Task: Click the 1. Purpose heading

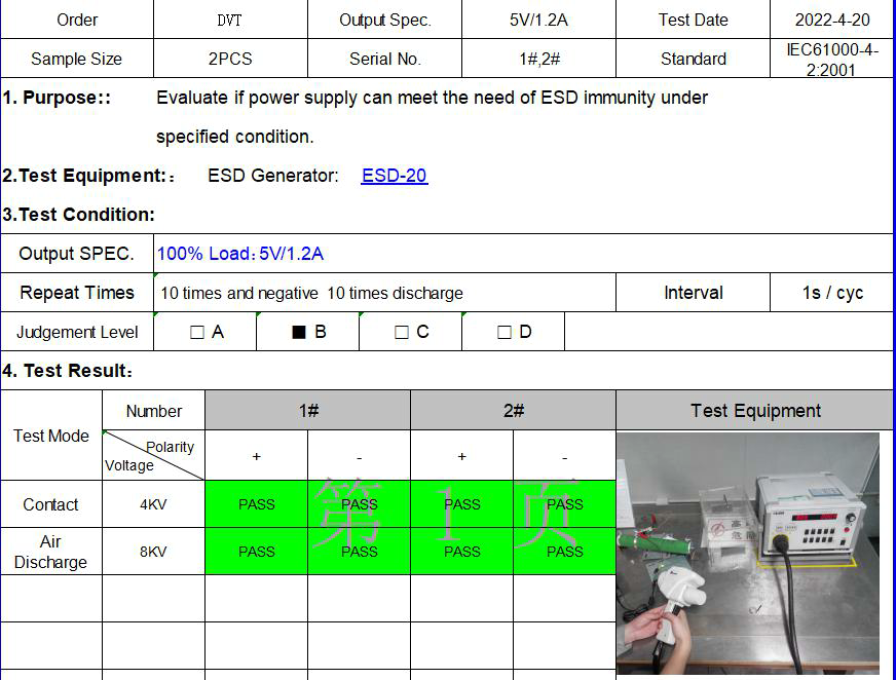Action: point(57,98)
